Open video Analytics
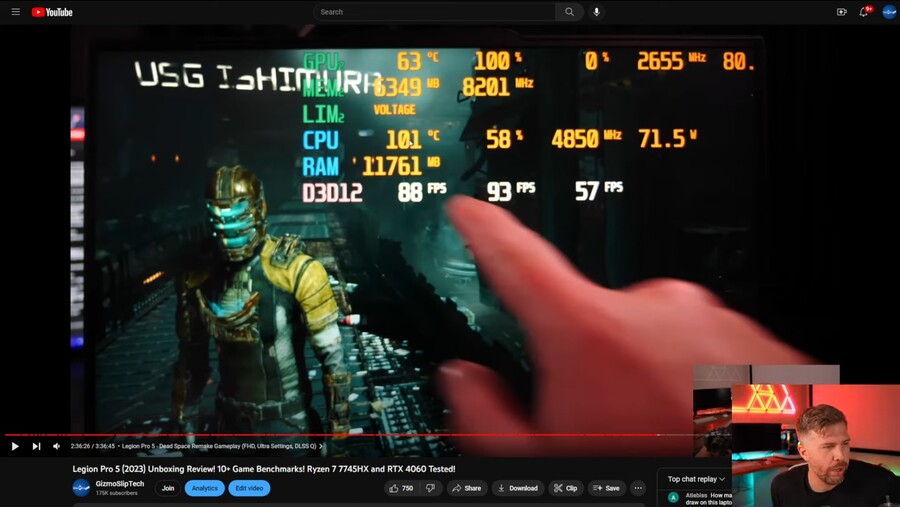900x507 pixels. (204, 488)
